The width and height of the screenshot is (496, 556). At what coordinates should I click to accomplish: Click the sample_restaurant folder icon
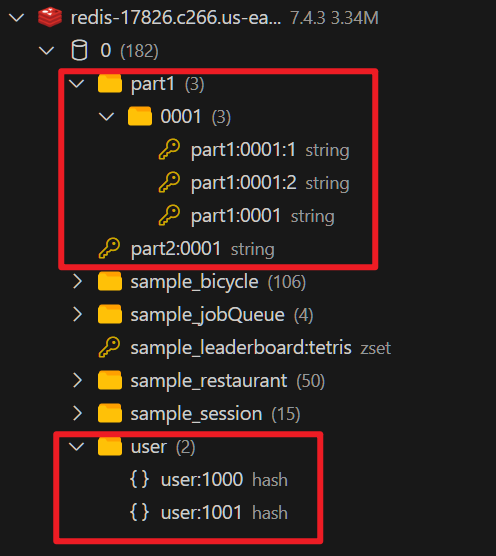pos(110,380)
